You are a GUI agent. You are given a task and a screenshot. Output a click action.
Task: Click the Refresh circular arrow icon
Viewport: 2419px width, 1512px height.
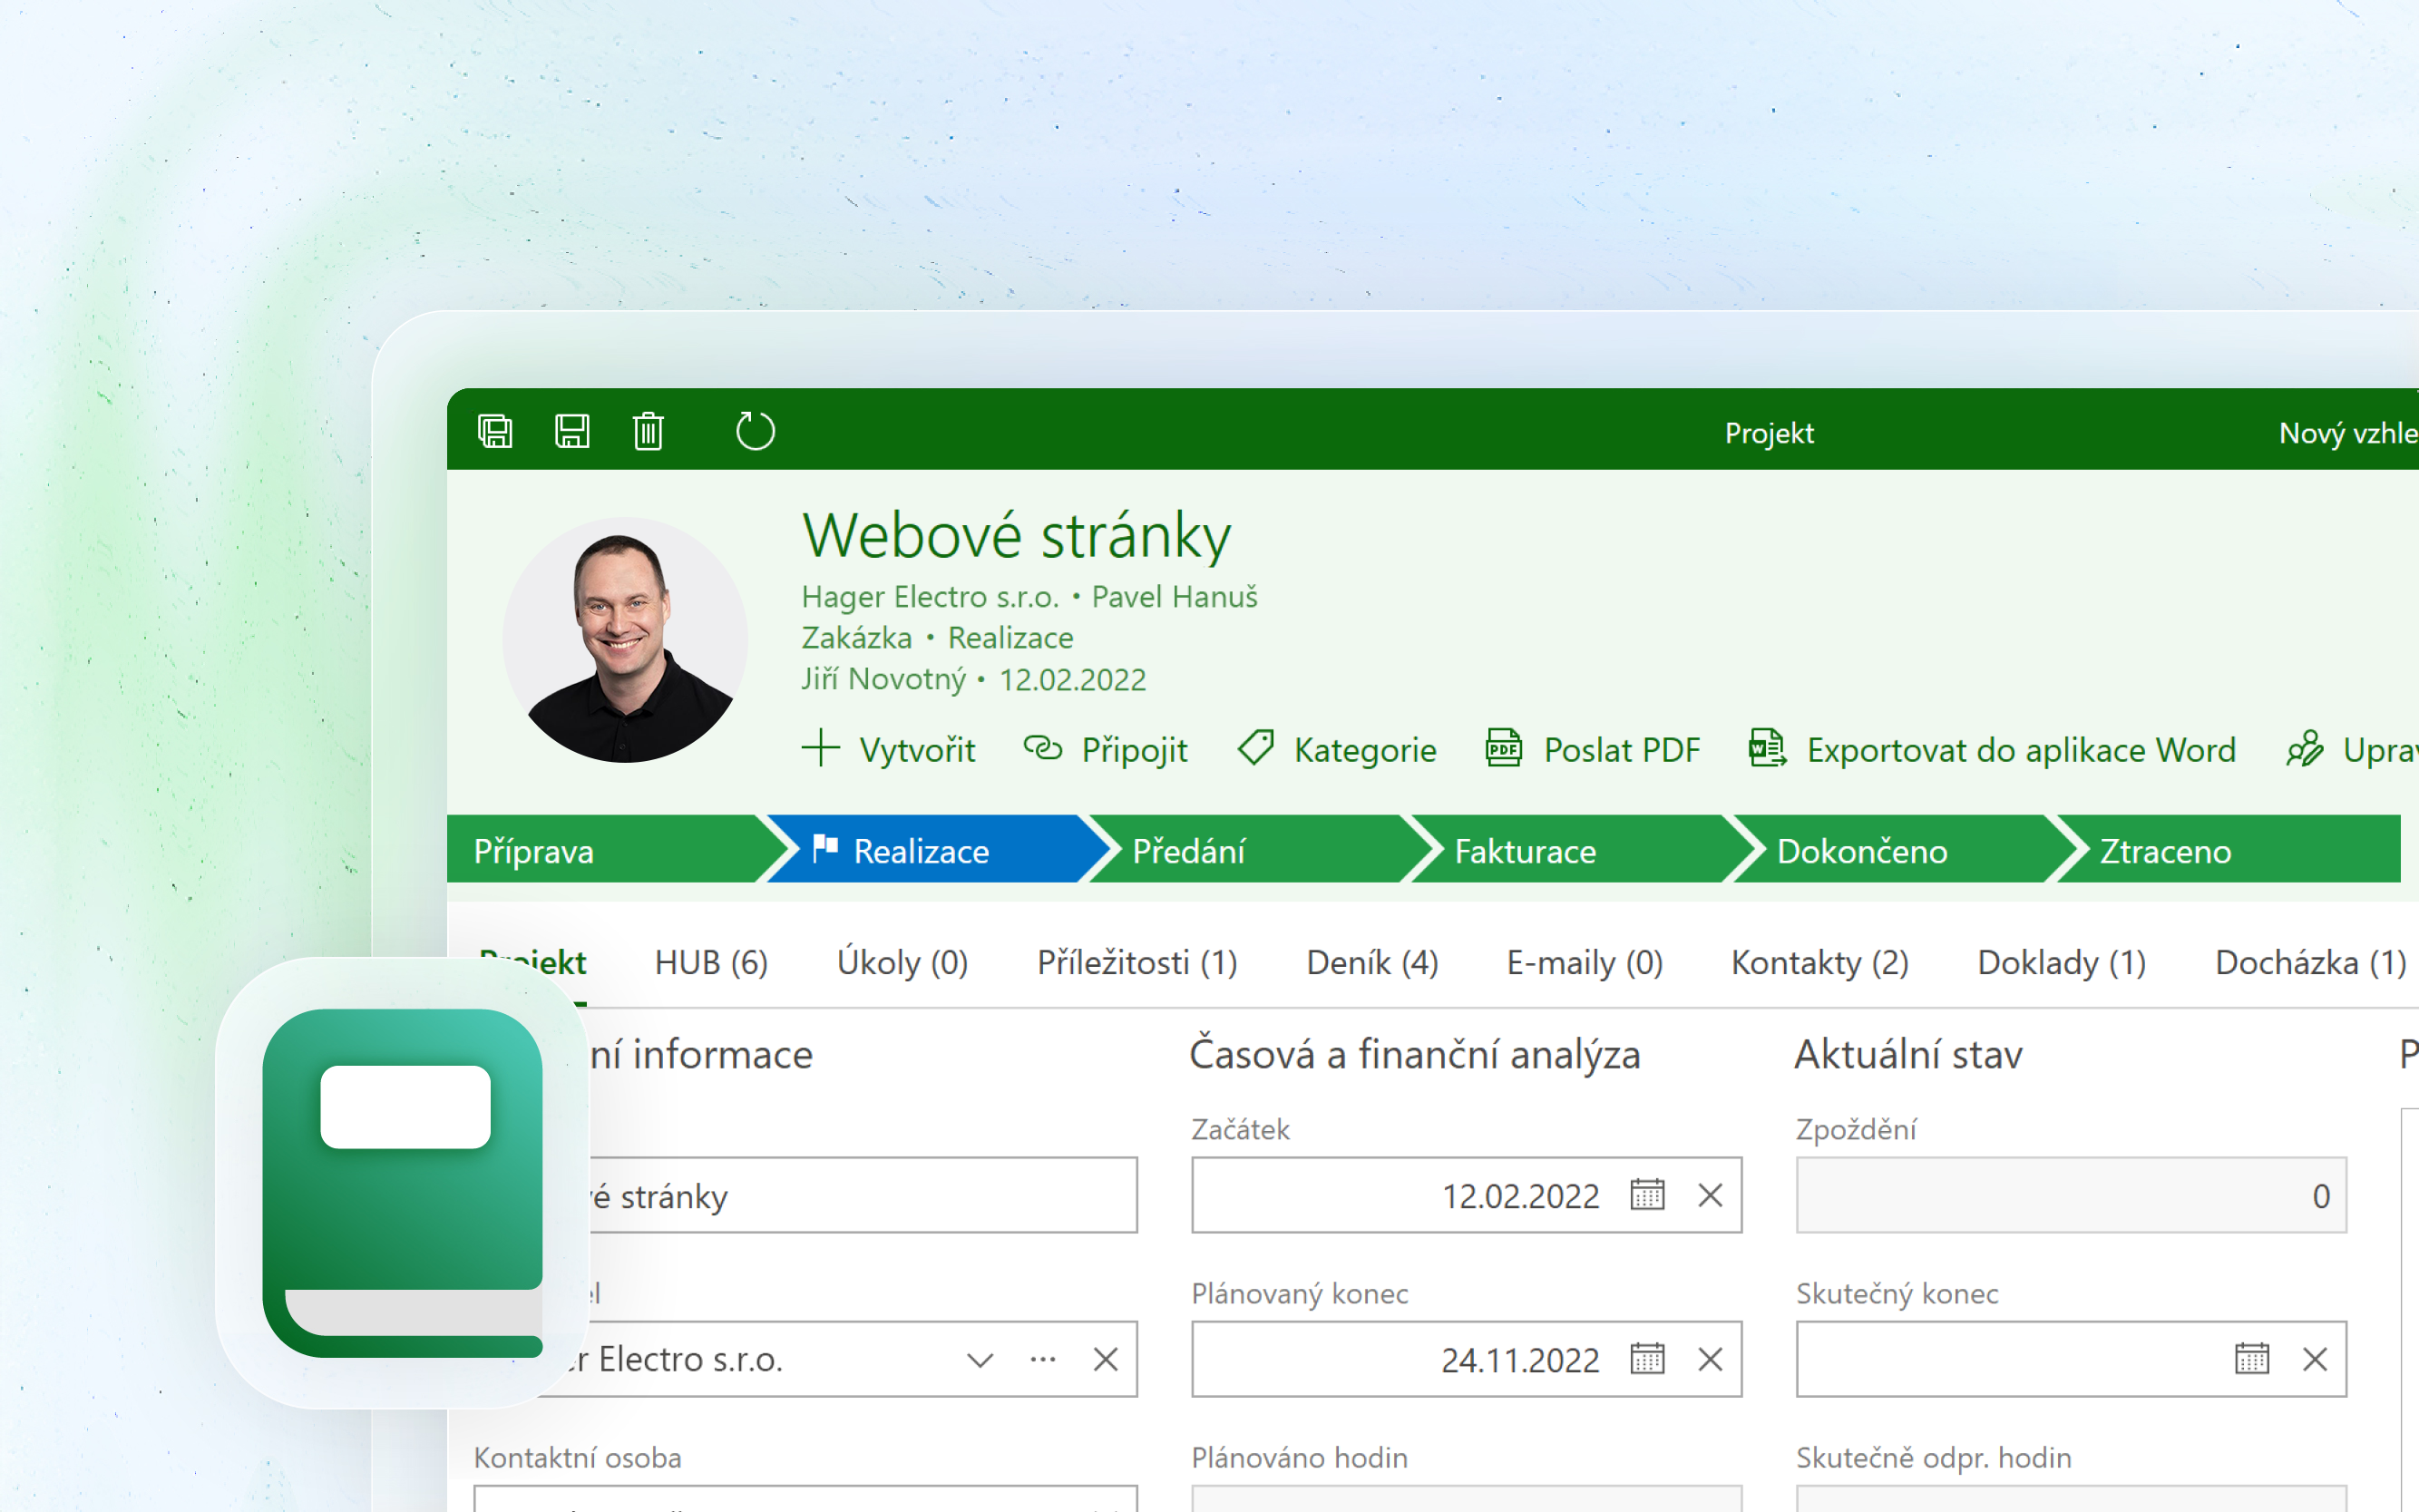(x=755, y=431)
